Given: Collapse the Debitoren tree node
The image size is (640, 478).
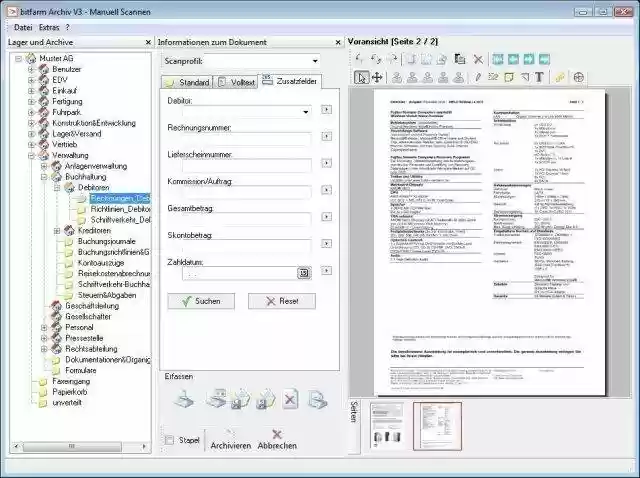Looking at the screenshot, I should point(57,188).
